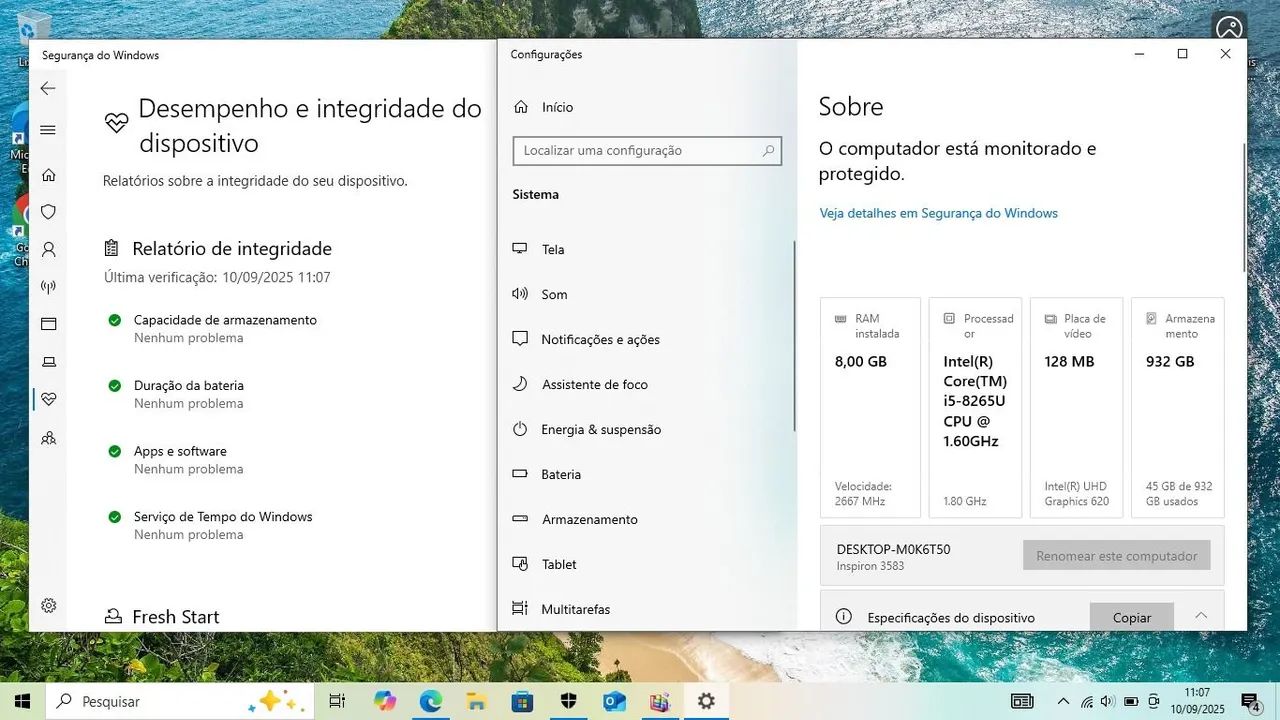Show hidden system tray icons
1280x720 pixels.
1062,702
